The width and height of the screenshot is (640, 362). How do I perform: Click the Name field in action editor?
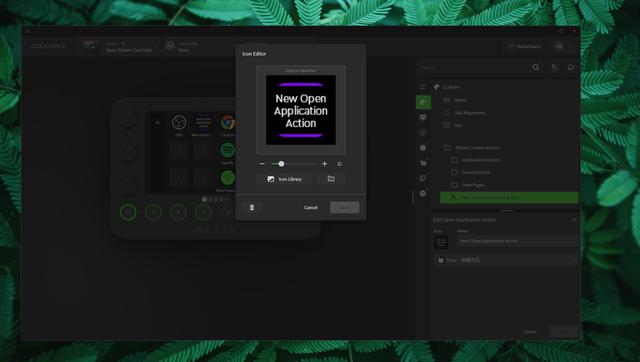[x=517, y=241]
